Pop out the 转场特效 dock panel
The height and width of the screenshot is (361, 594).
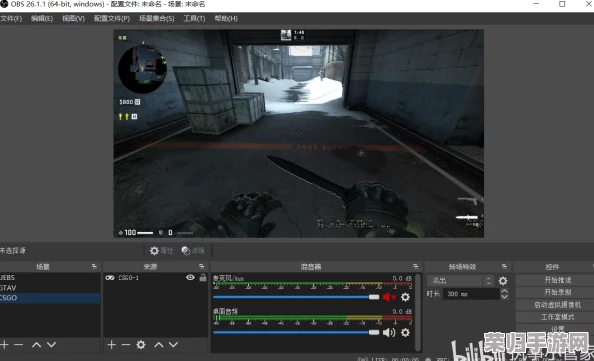(504, 266)
